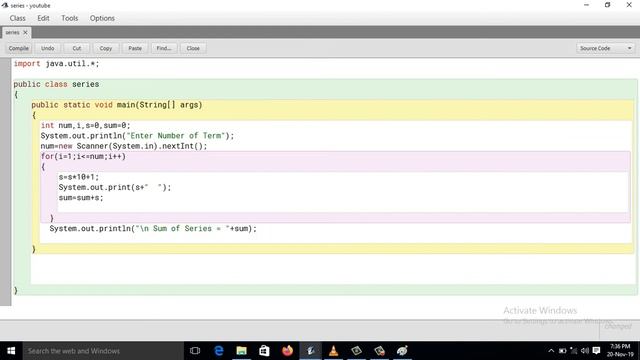Click the Copy button
Viewport: 640px width, 360px height.
click(x=106, y=48)
